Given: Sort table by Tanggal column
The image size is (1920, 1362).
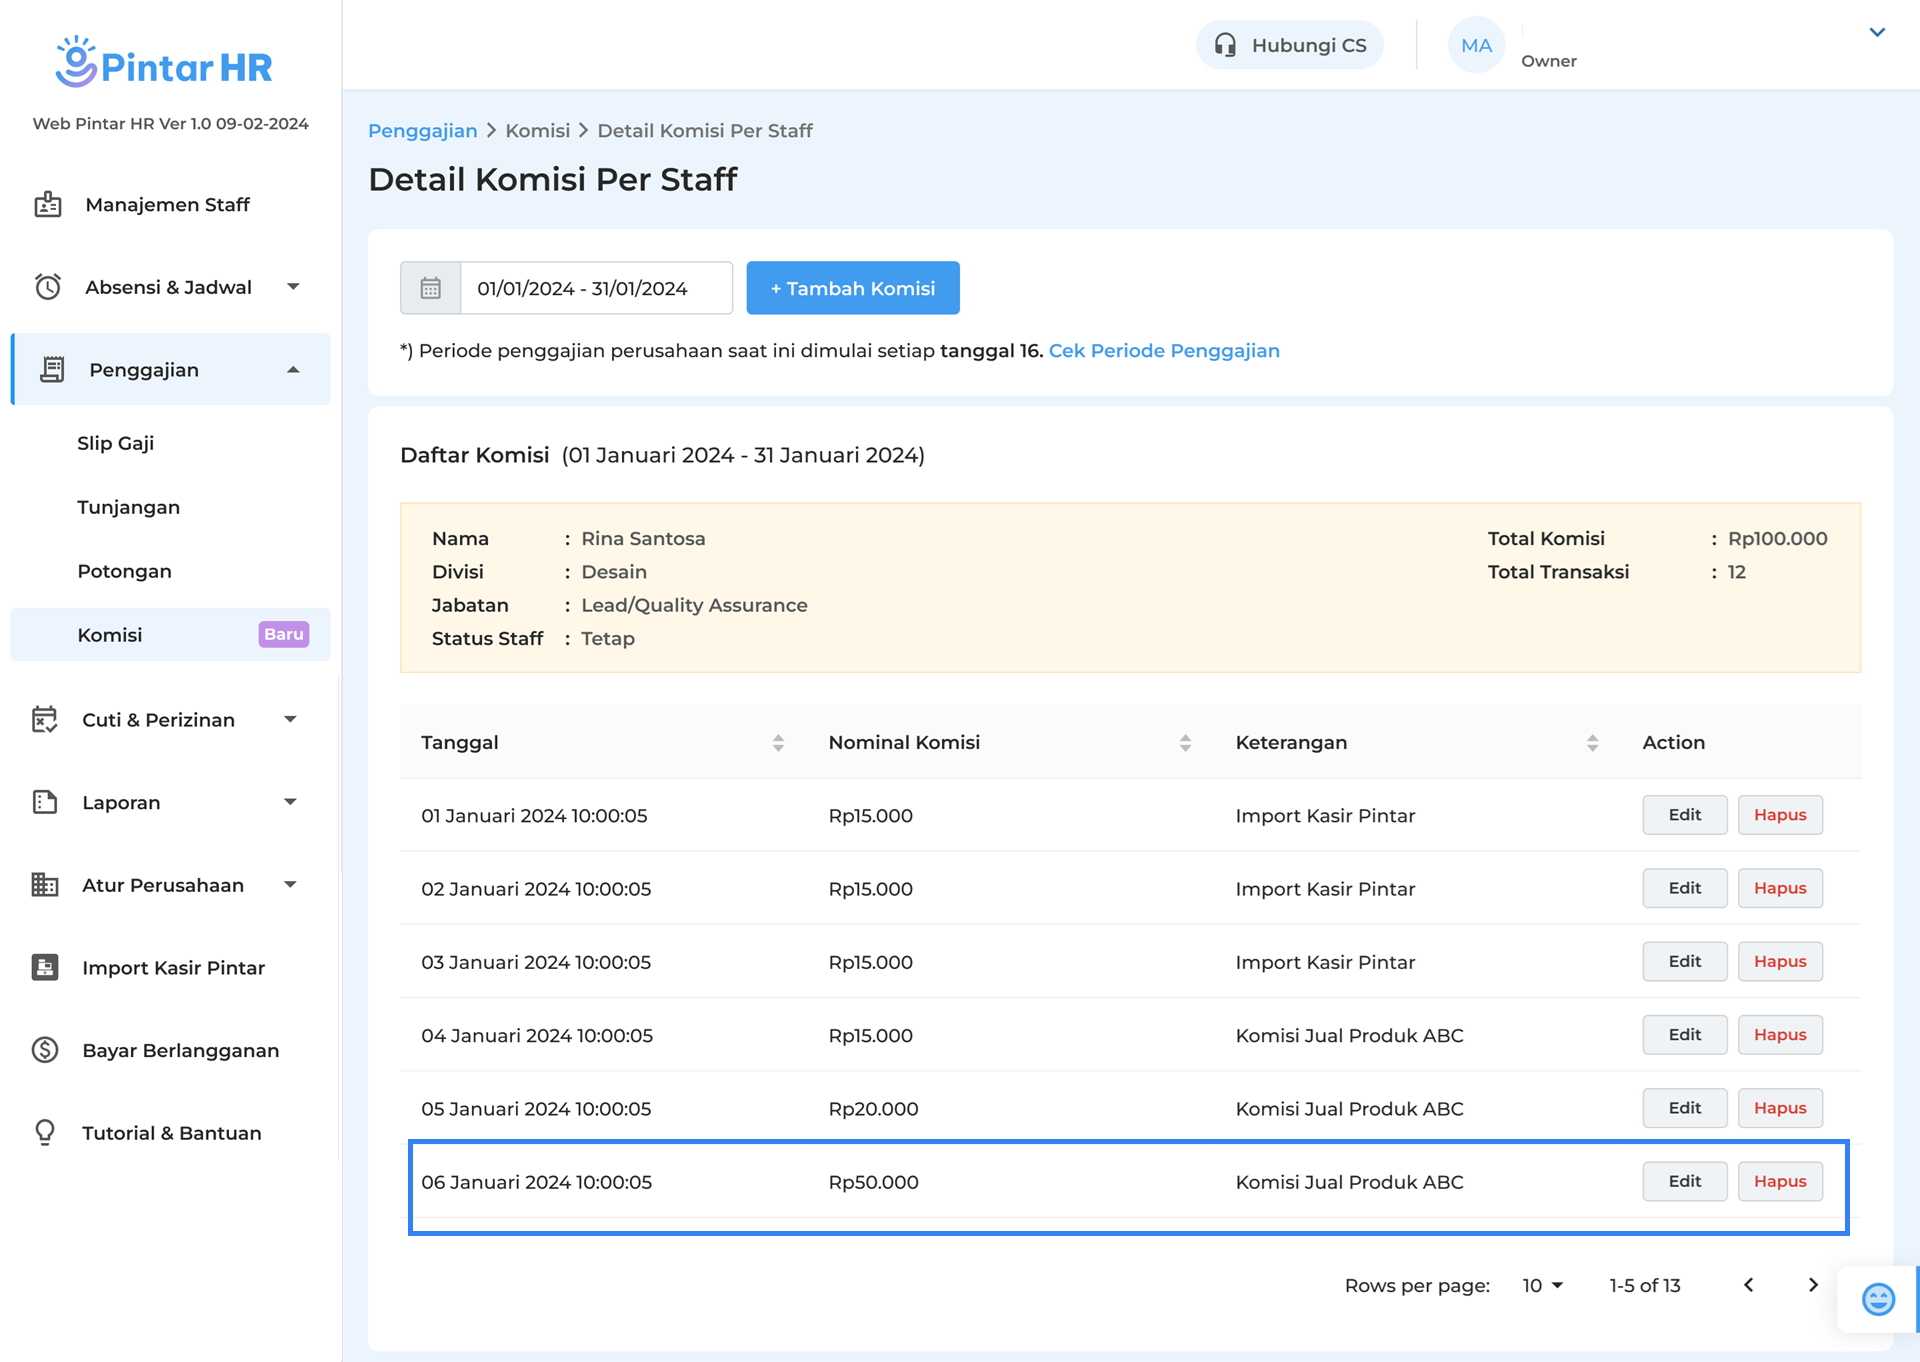Looking at the screenshot, I should (778, 742).
